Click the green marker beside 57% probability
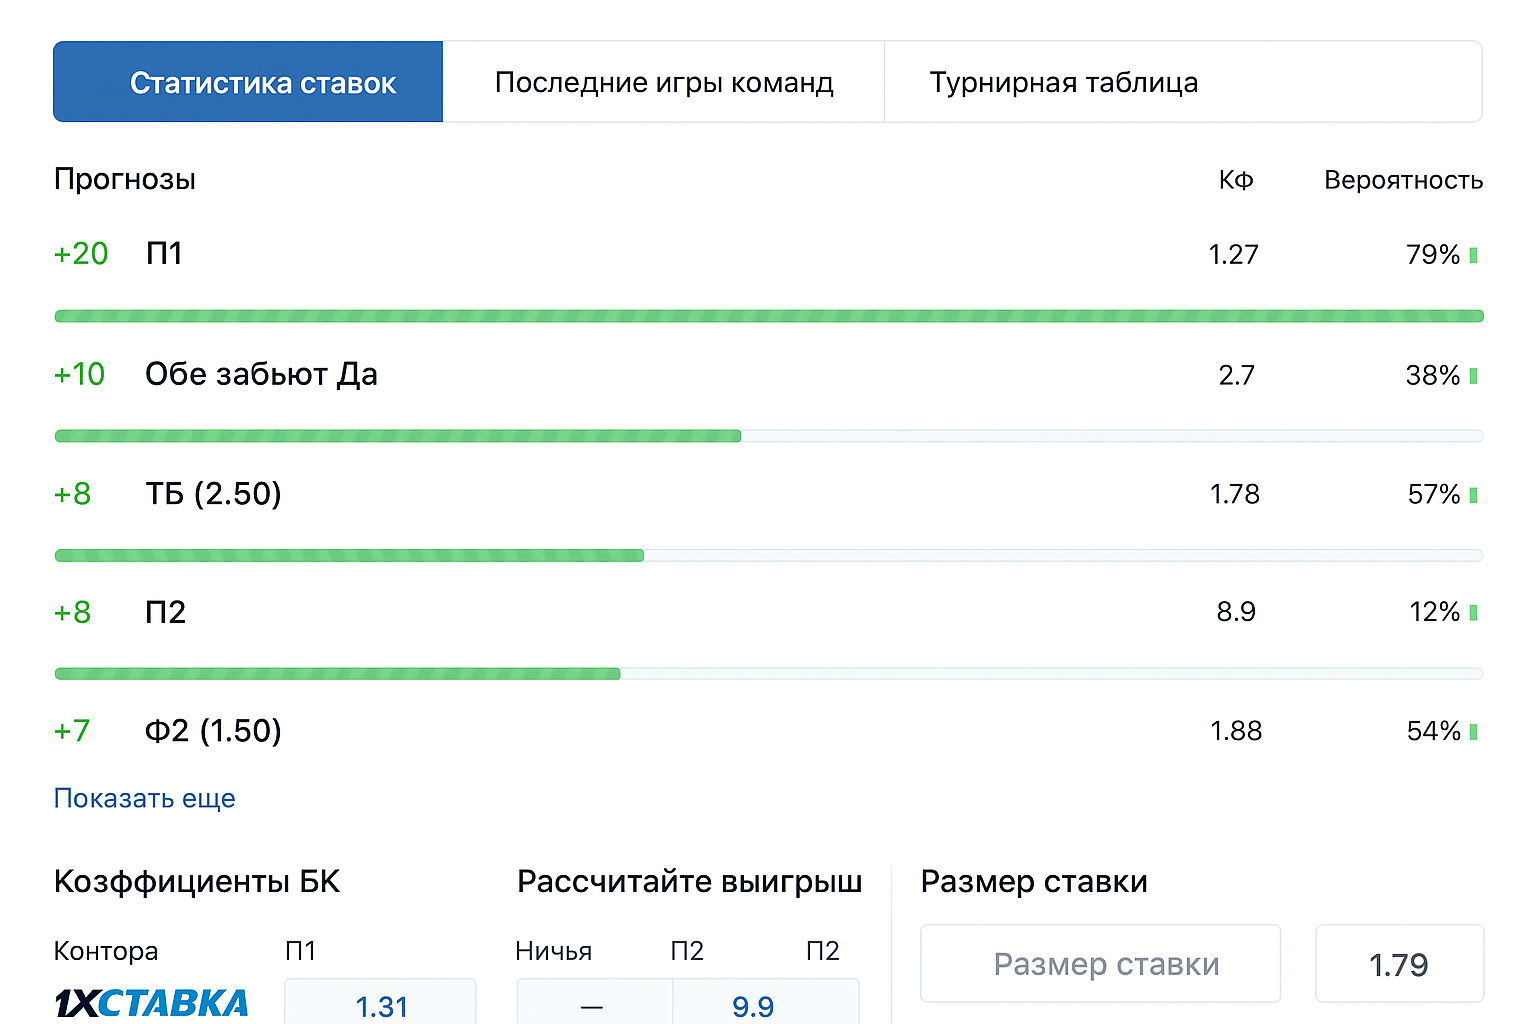Viewport: 1536px width, 1024px height. [x=1473, y=495]
